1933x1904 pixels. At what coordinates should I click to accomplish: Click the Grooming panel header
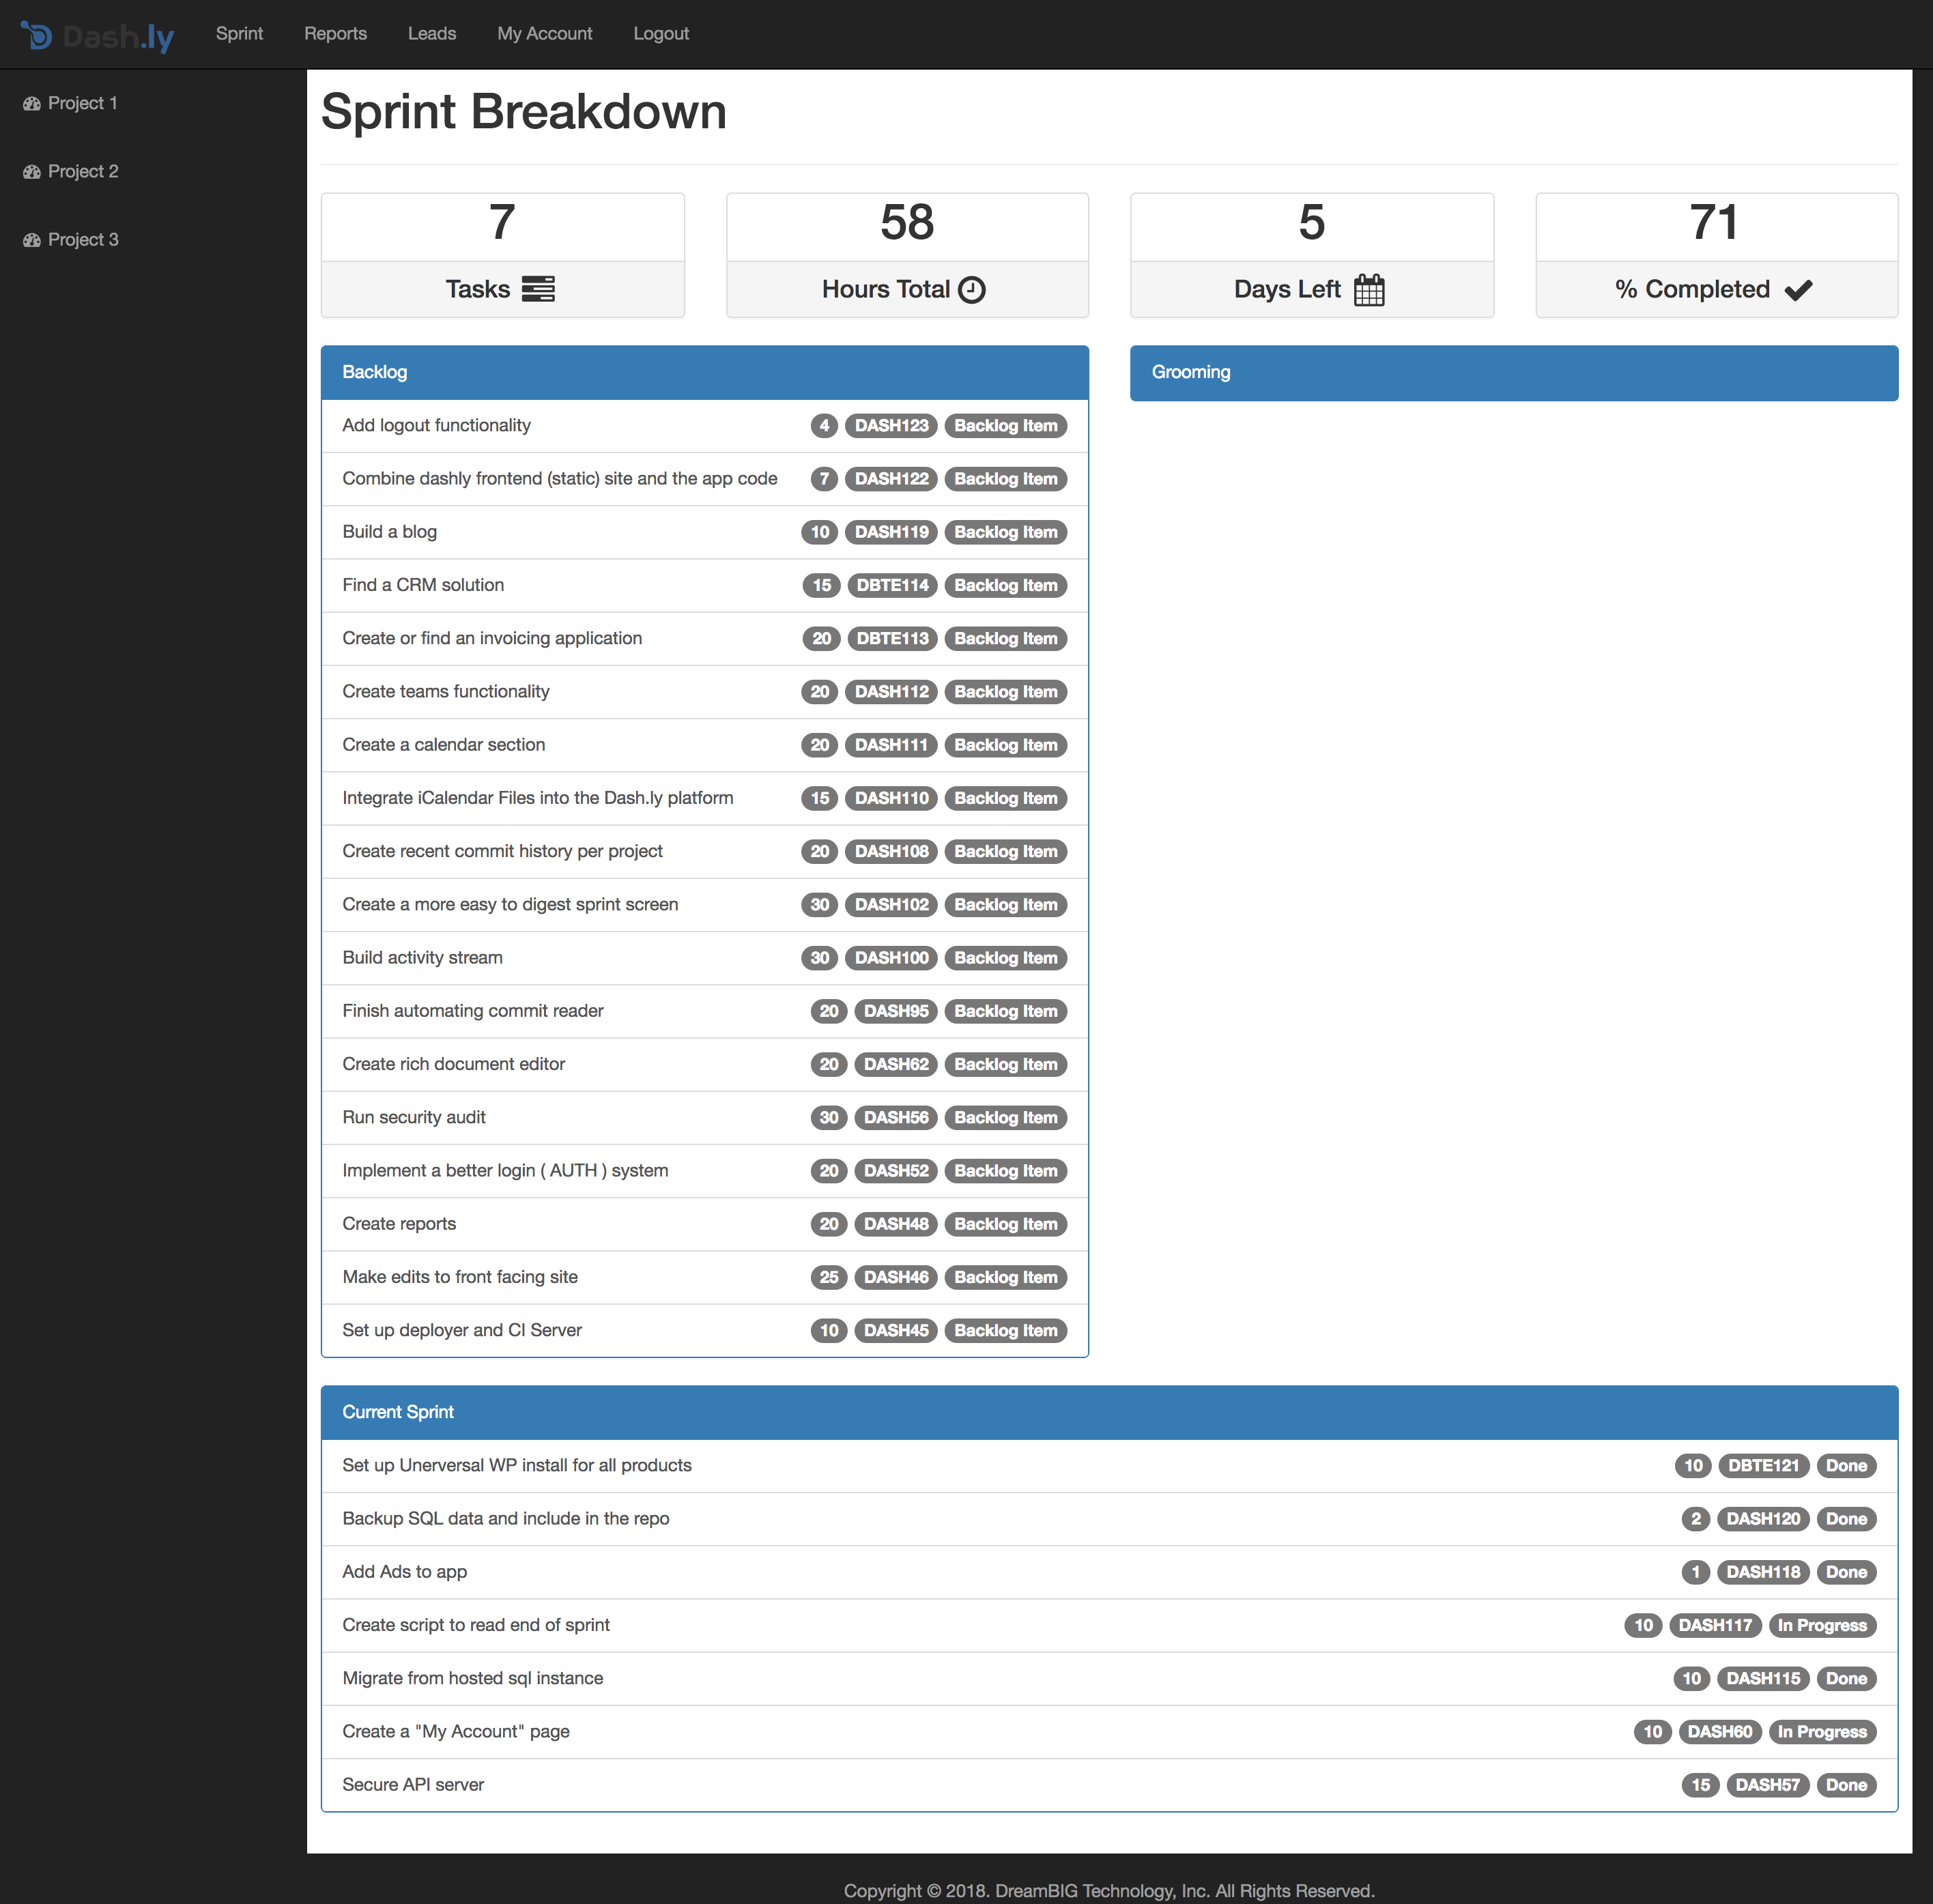click(1514, 373)
